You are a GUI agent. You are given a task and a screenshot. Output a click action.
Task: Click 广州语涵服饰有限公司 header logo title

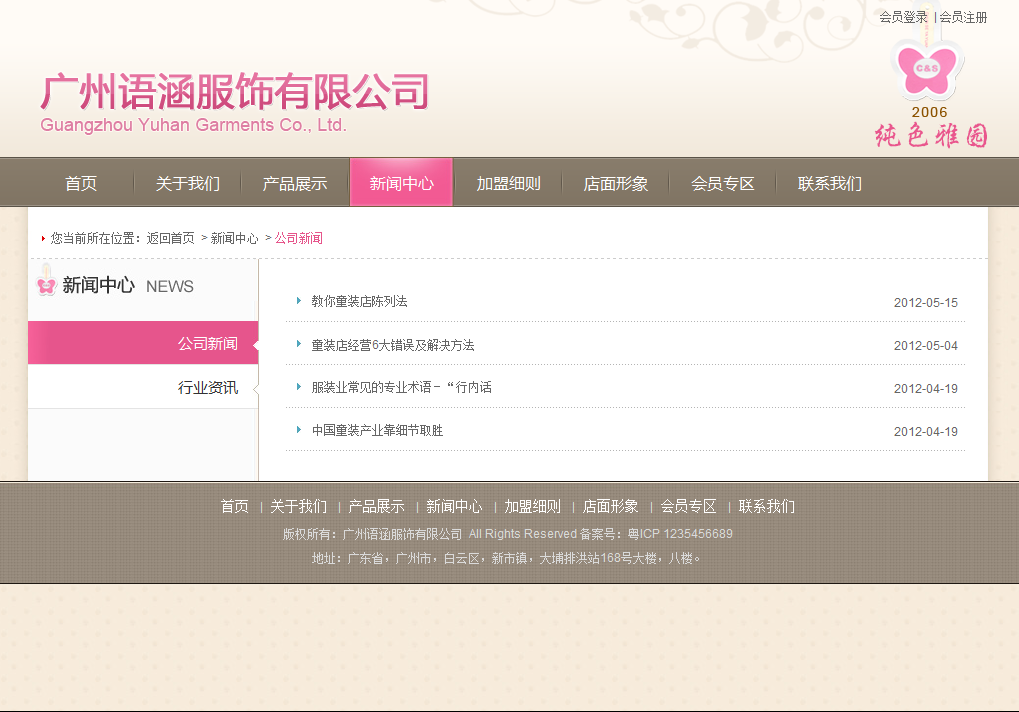click(x=235, y=91)
